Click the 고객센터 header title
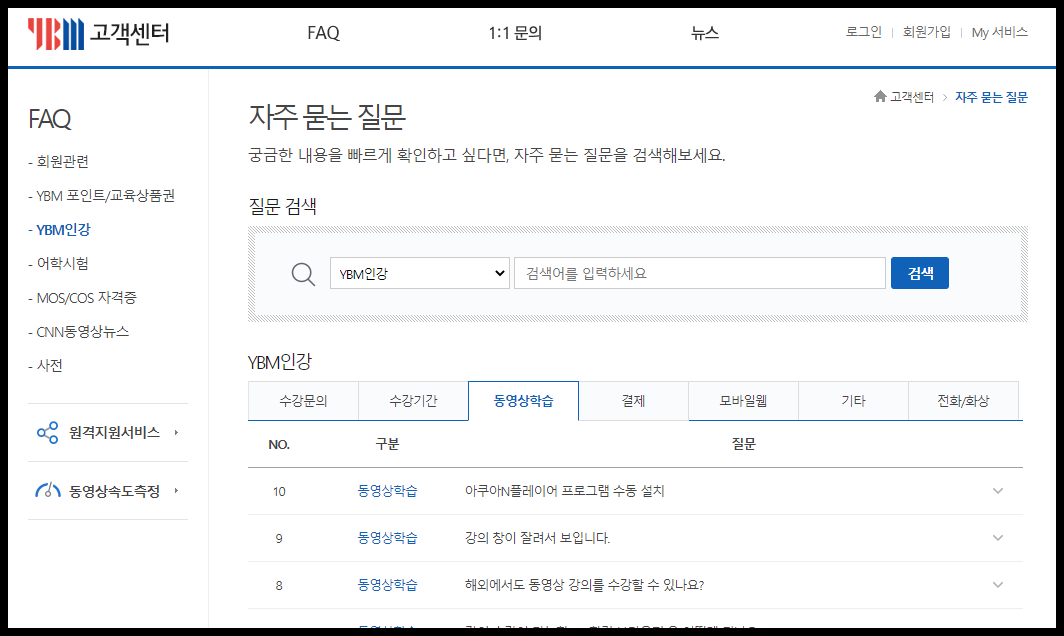Screen dimensions: 1064x636 coord(130,33)
